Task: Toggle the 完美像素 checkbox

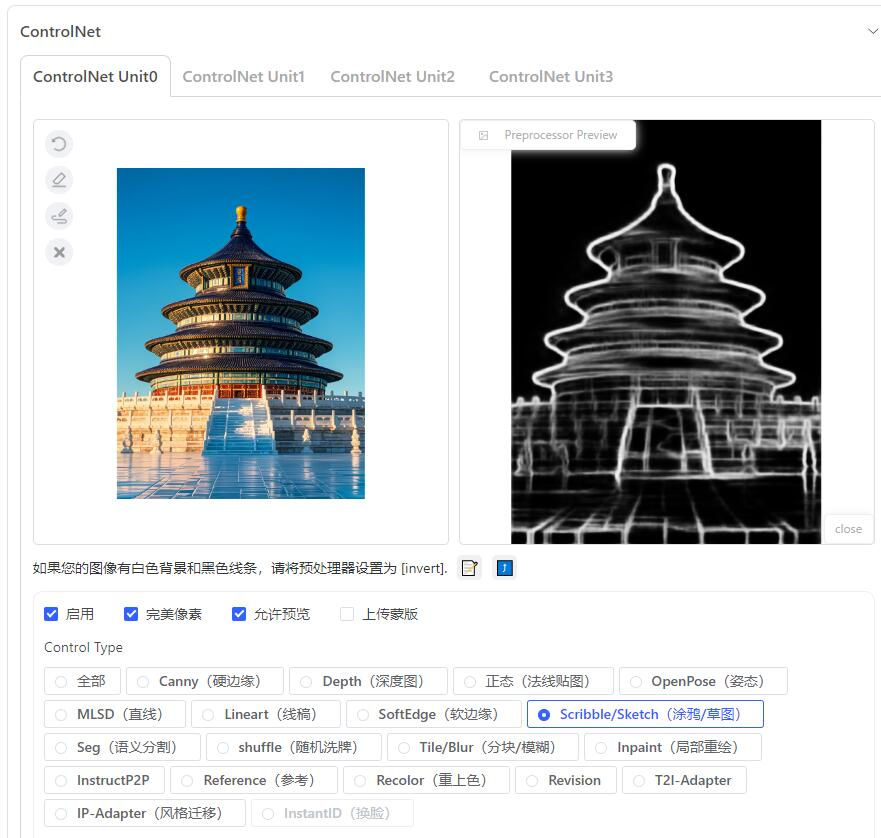Action: click(131, 614)
